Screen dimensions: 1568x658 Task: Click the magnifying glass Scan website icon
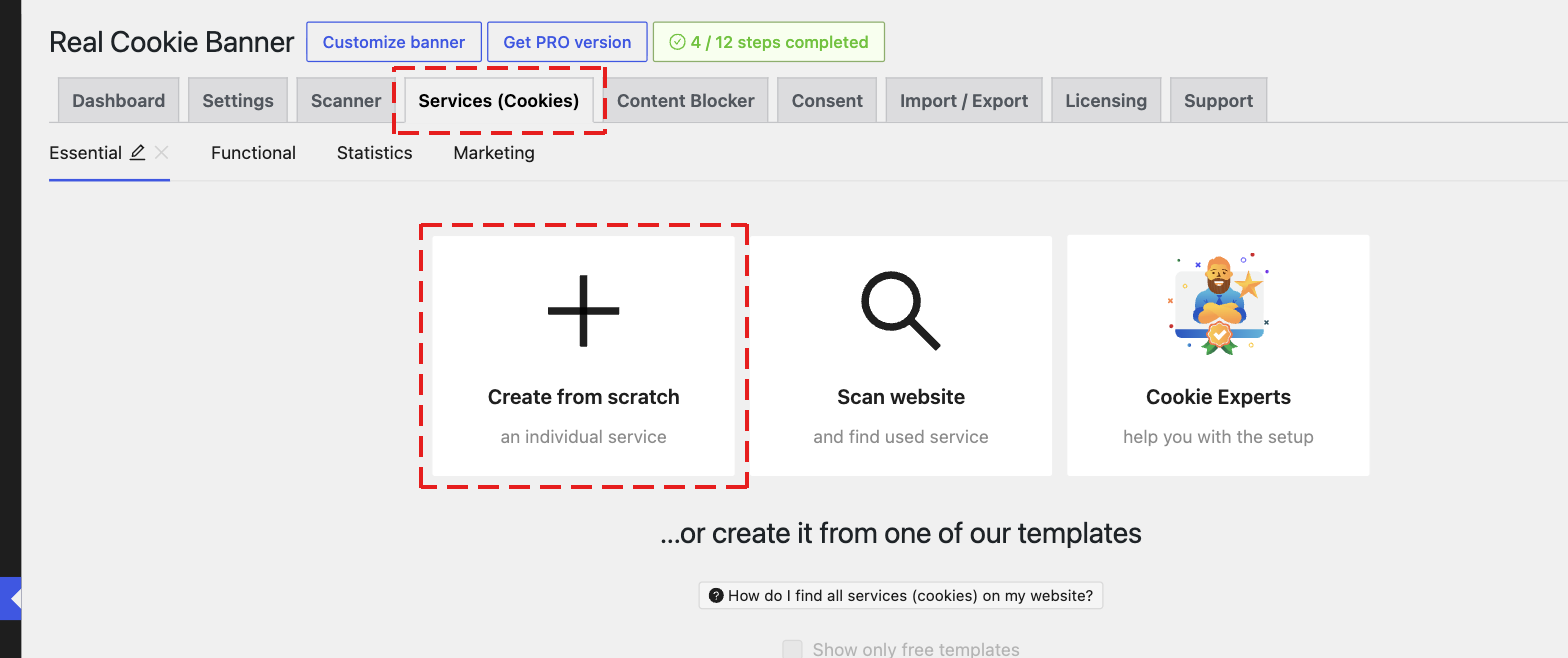click(901, 311)
